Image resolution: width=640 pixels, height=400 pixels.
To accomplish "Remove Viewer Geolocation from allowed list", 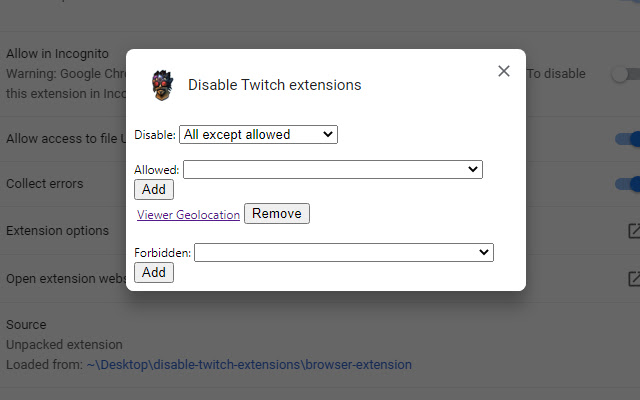I will click(277, 213).
